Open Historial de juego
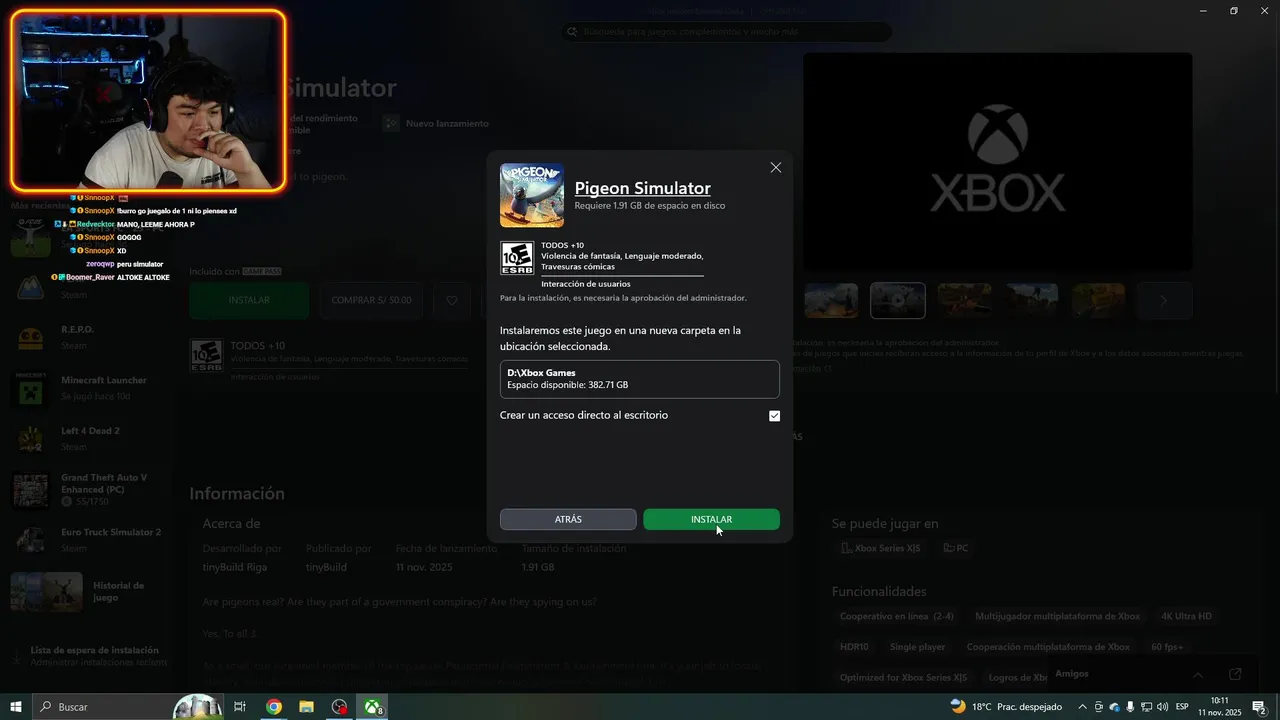Screen dimensions: 1280x720 pos(90,592)
